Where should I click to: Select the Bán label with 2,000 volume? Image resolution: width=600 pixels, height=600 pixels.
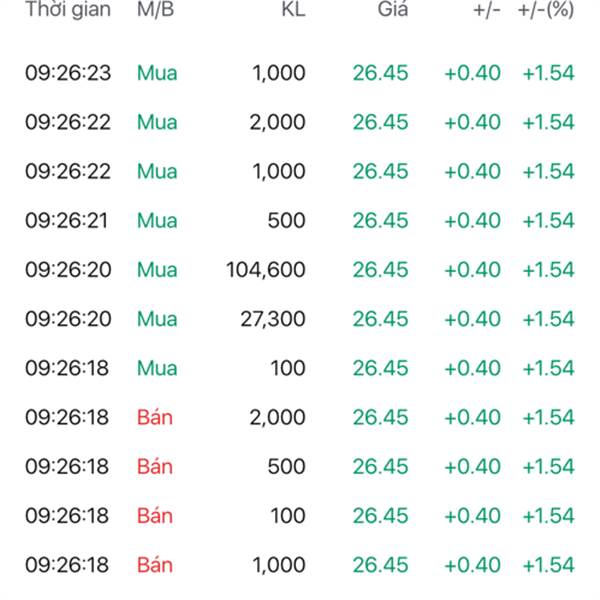tap(155, 417)
